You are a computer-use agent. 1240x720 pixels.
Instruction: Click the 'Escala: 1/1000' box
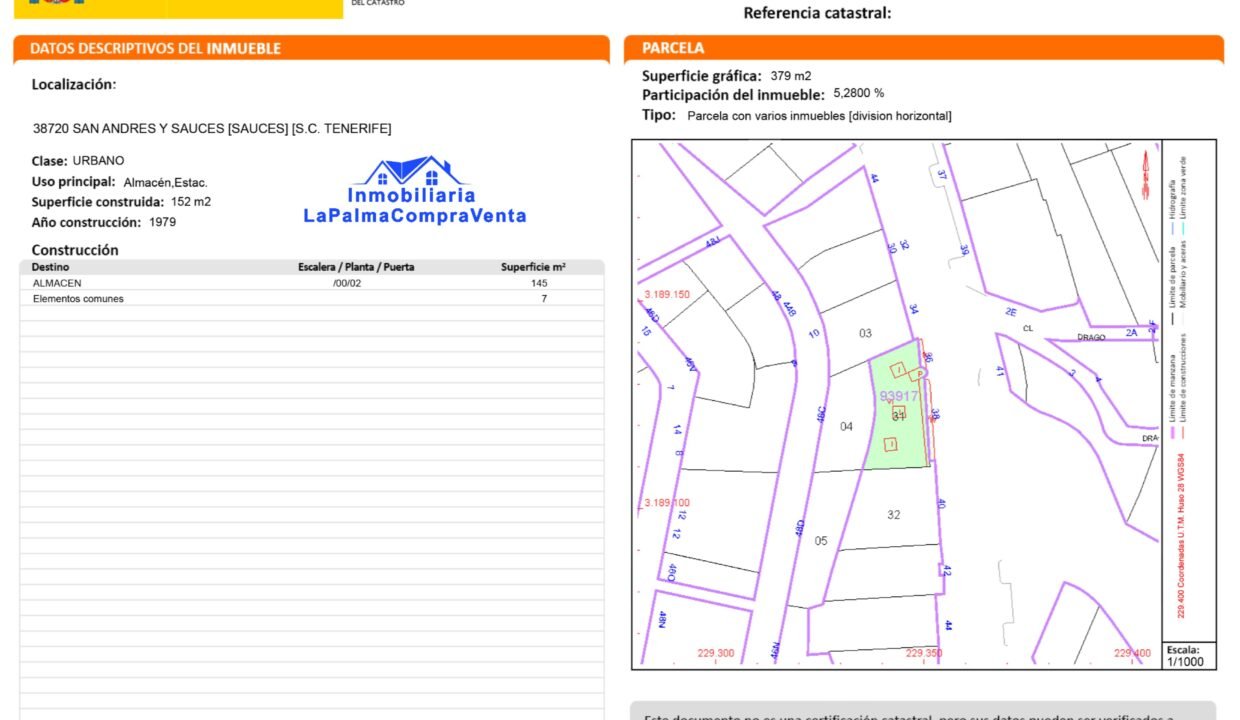(1189, 655)
